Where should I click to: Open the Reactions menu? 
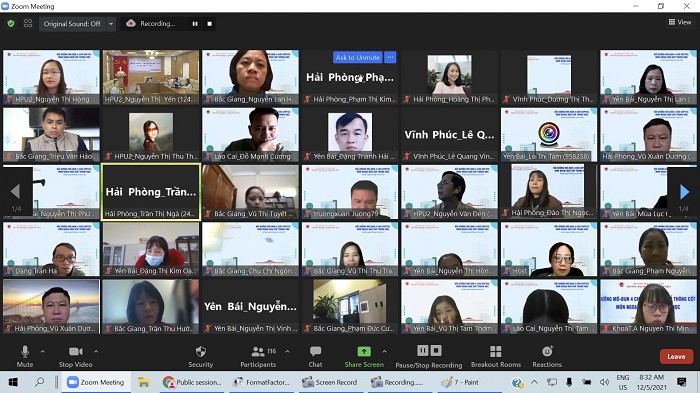[547, 356]
